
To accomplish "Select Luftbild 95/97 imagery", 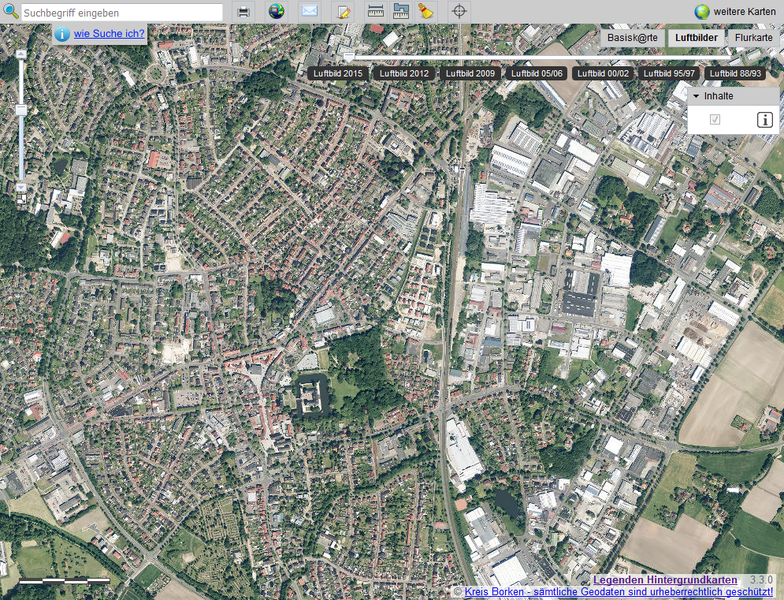I will [669, 74].
